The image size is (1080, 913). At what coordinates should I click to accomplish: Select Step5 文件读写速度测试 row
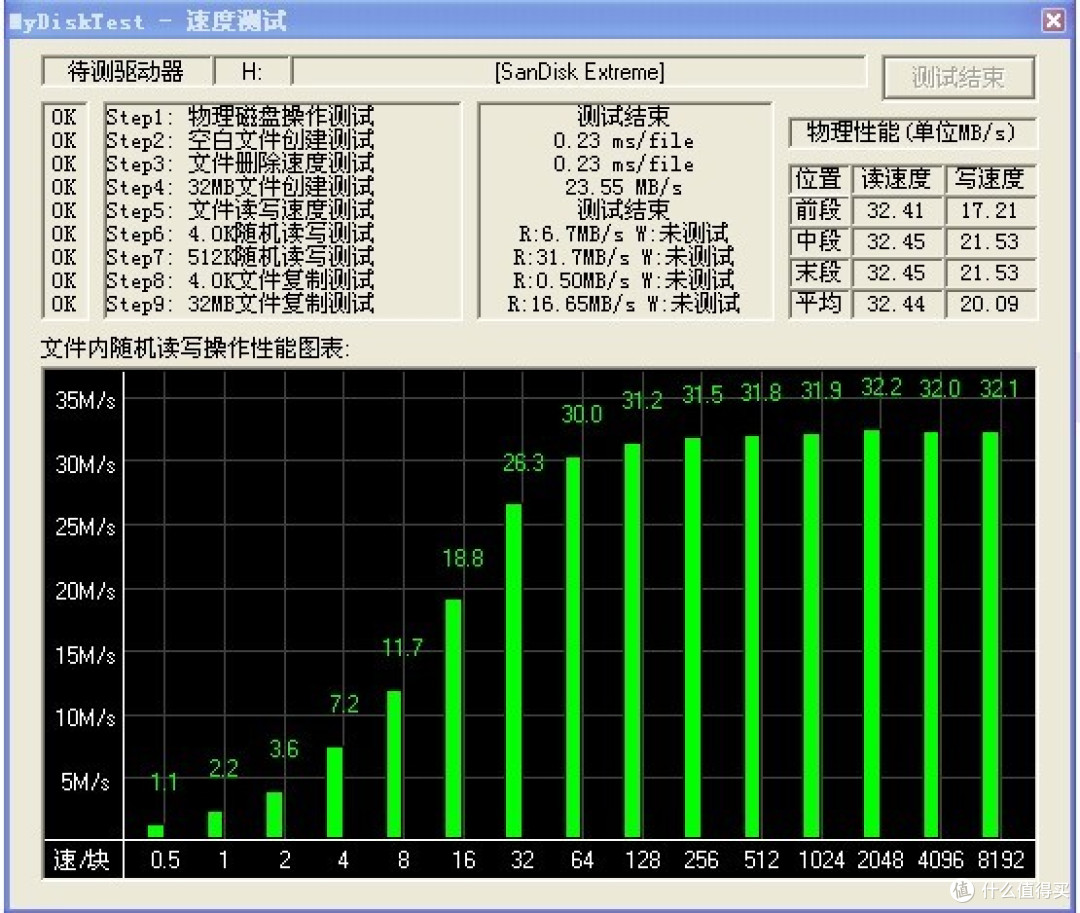pyautogui.click(x=240, y=211)
